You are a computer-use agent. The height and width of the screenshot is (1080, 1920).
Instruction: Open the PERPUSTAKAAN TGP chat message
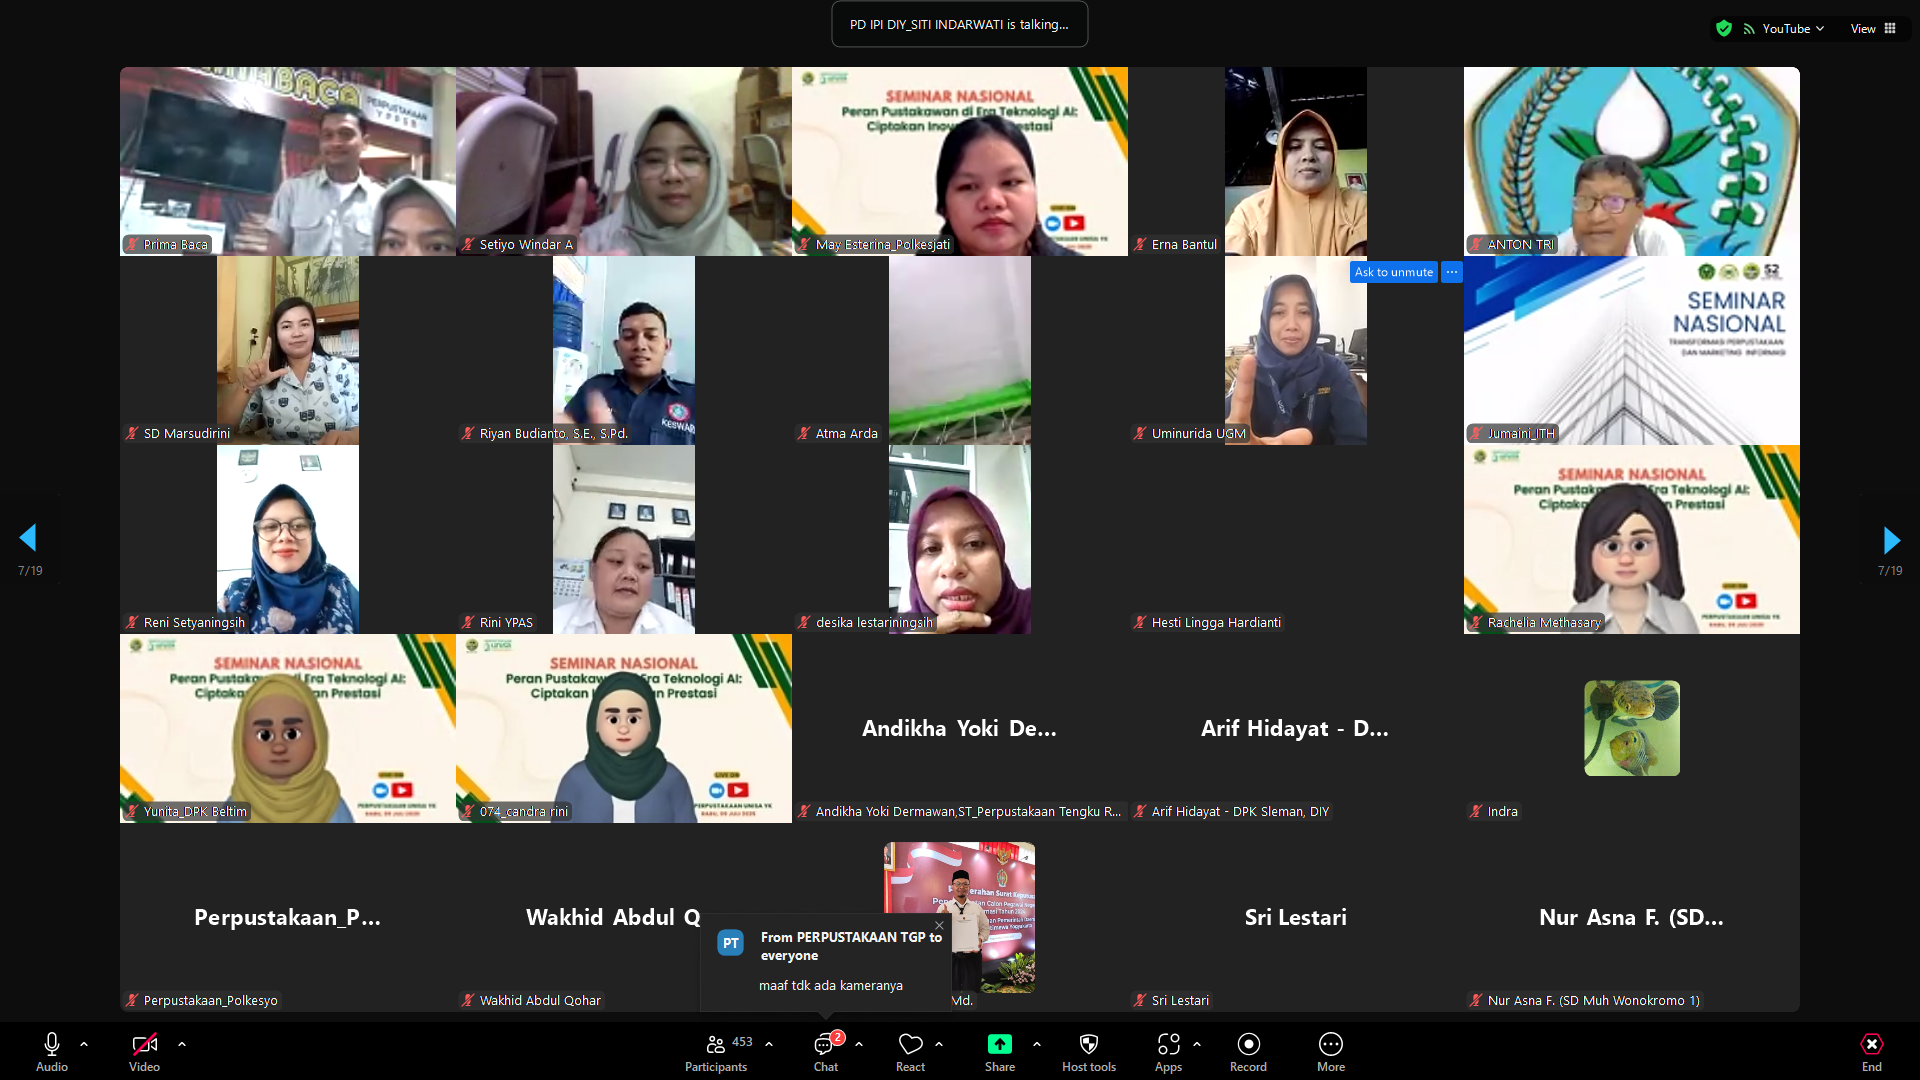[x=827, y=962]
